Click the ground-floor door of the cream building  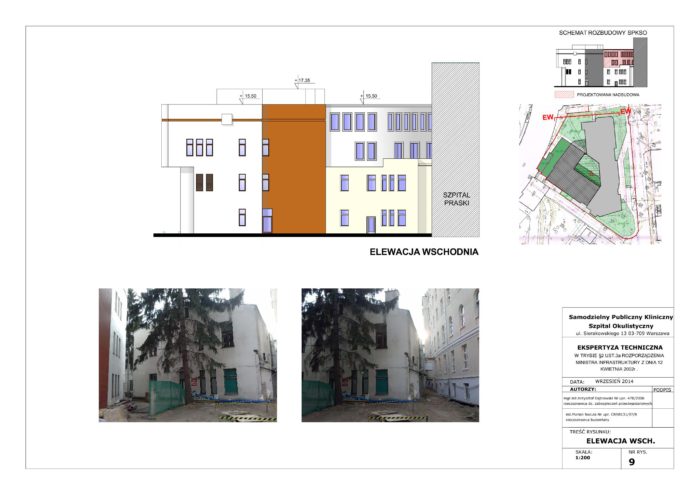[x=371, y=225]
